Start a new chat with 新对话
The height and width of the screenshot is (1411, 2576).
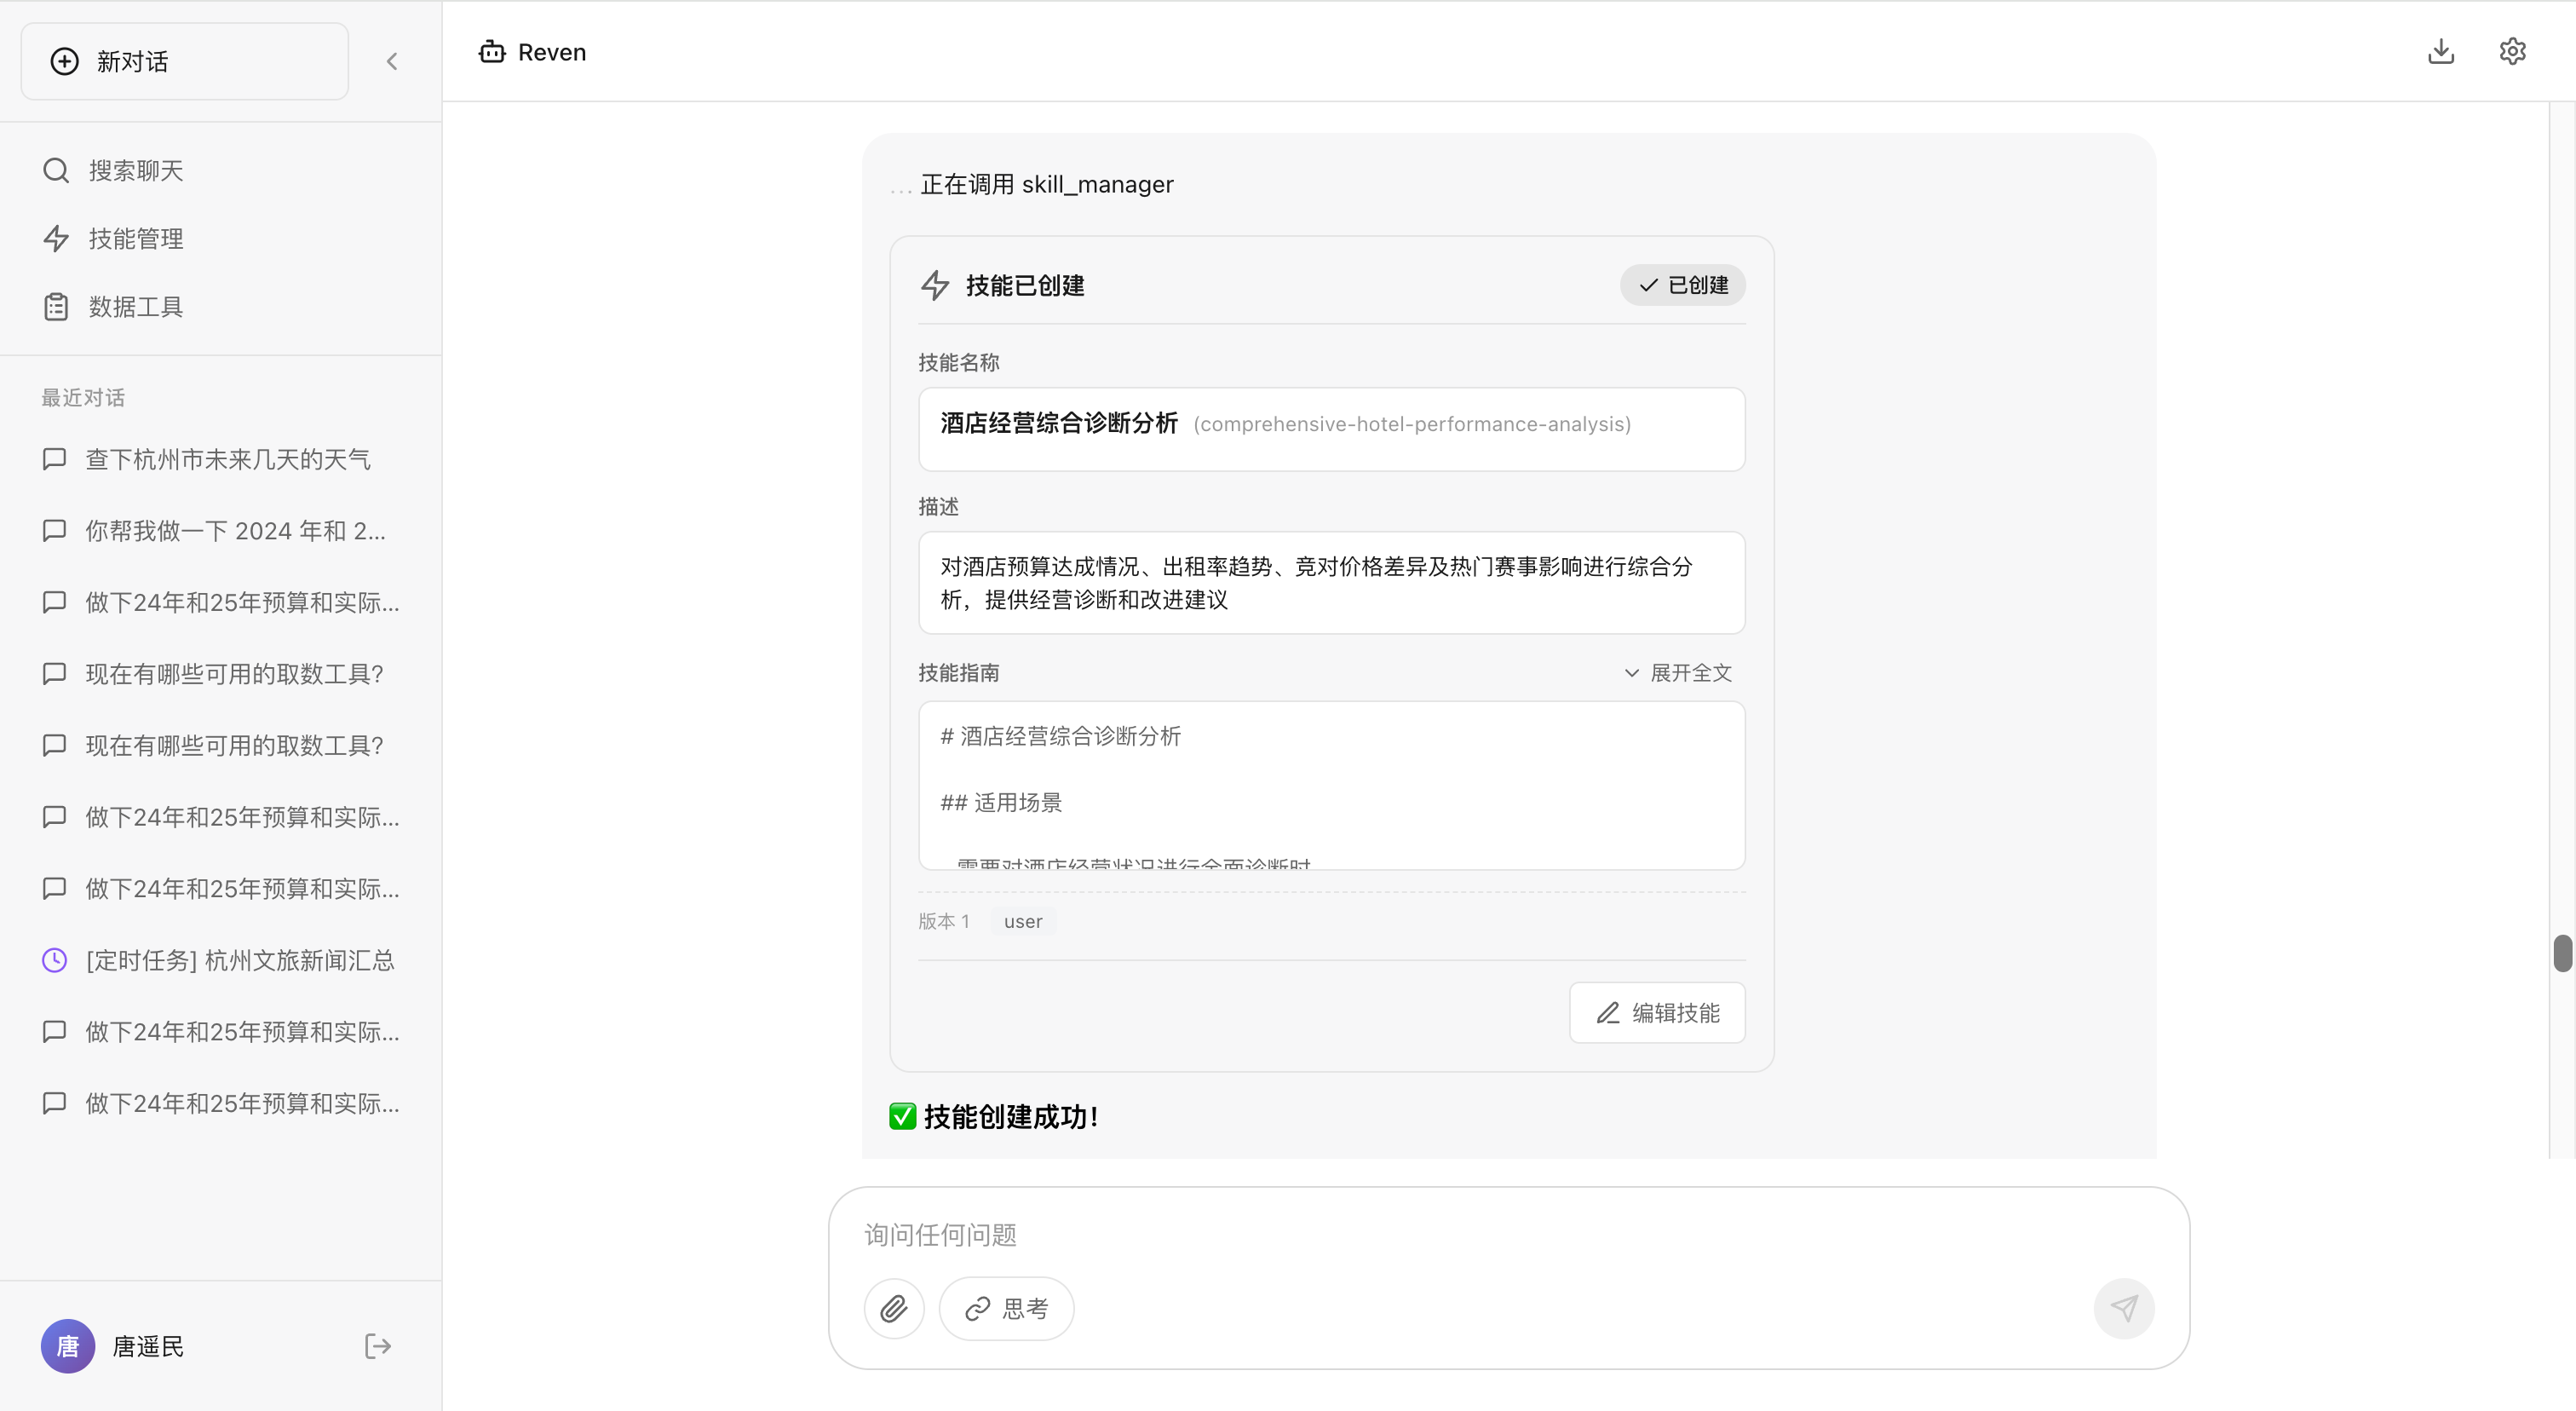pyautogui.click(x=184, y=60)
